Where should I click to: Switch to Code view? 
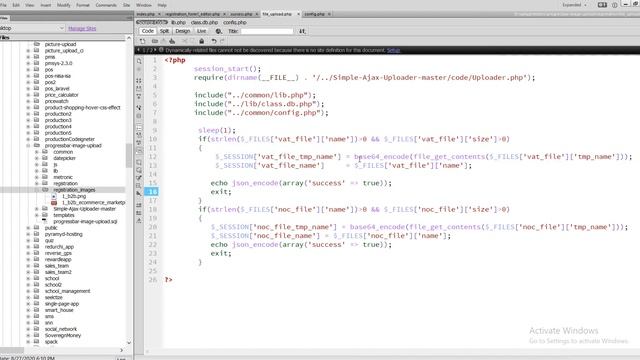coord(147,31)
